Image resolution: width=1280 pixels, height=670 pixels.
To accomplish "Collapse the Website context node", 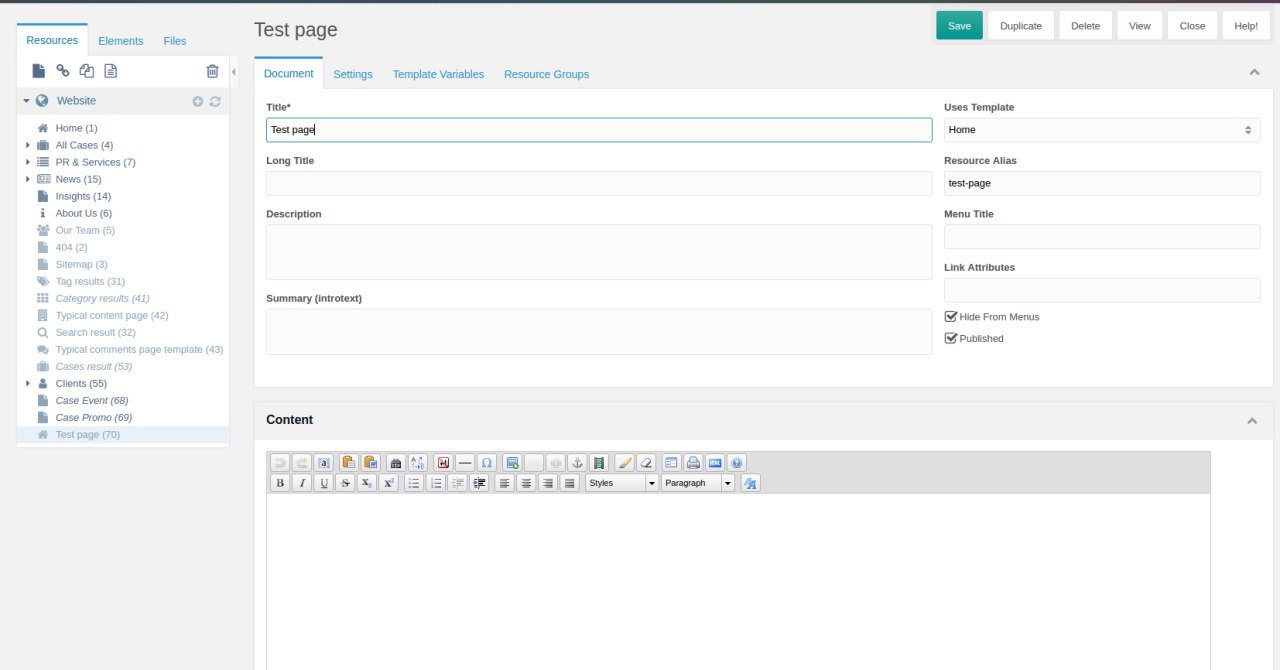I will [27, 101].
